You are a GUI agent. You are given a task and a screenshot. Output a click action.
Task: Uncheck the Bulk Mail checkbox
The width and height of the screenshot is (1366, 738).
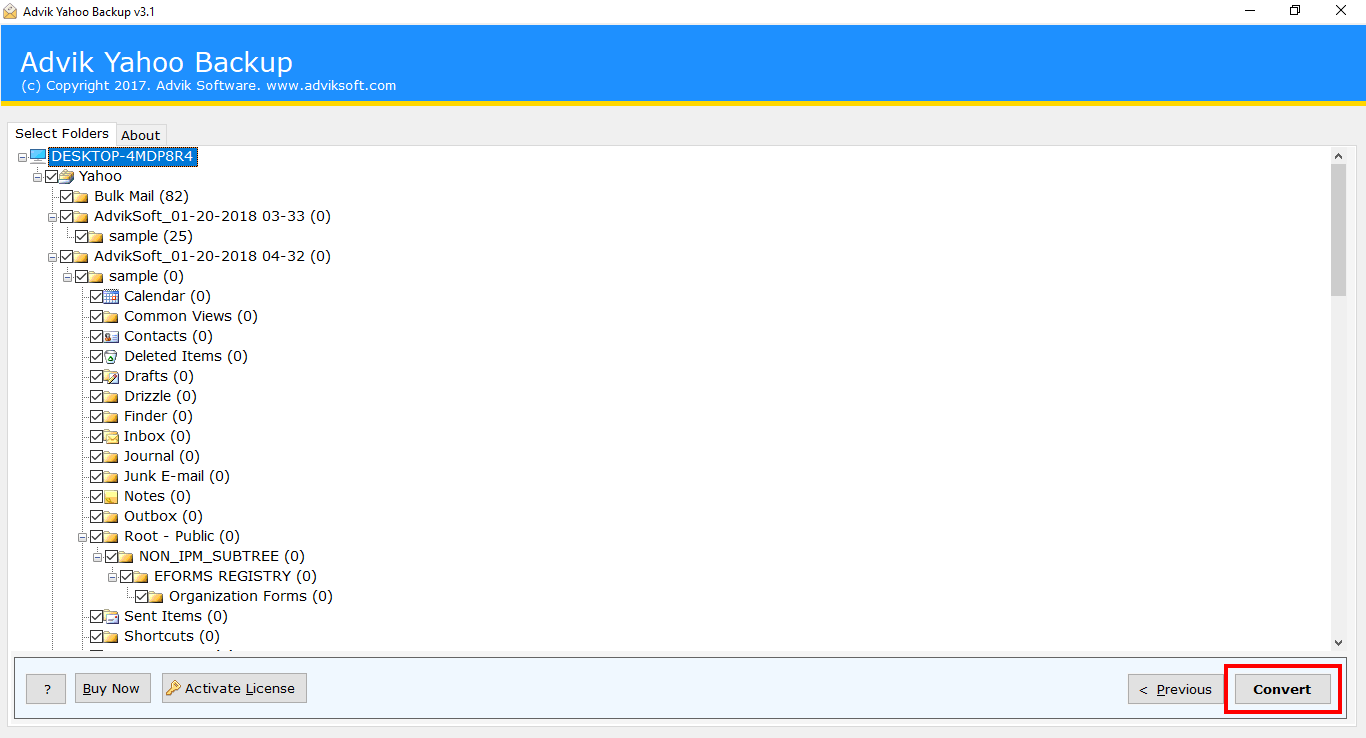(x=69, y=196)
